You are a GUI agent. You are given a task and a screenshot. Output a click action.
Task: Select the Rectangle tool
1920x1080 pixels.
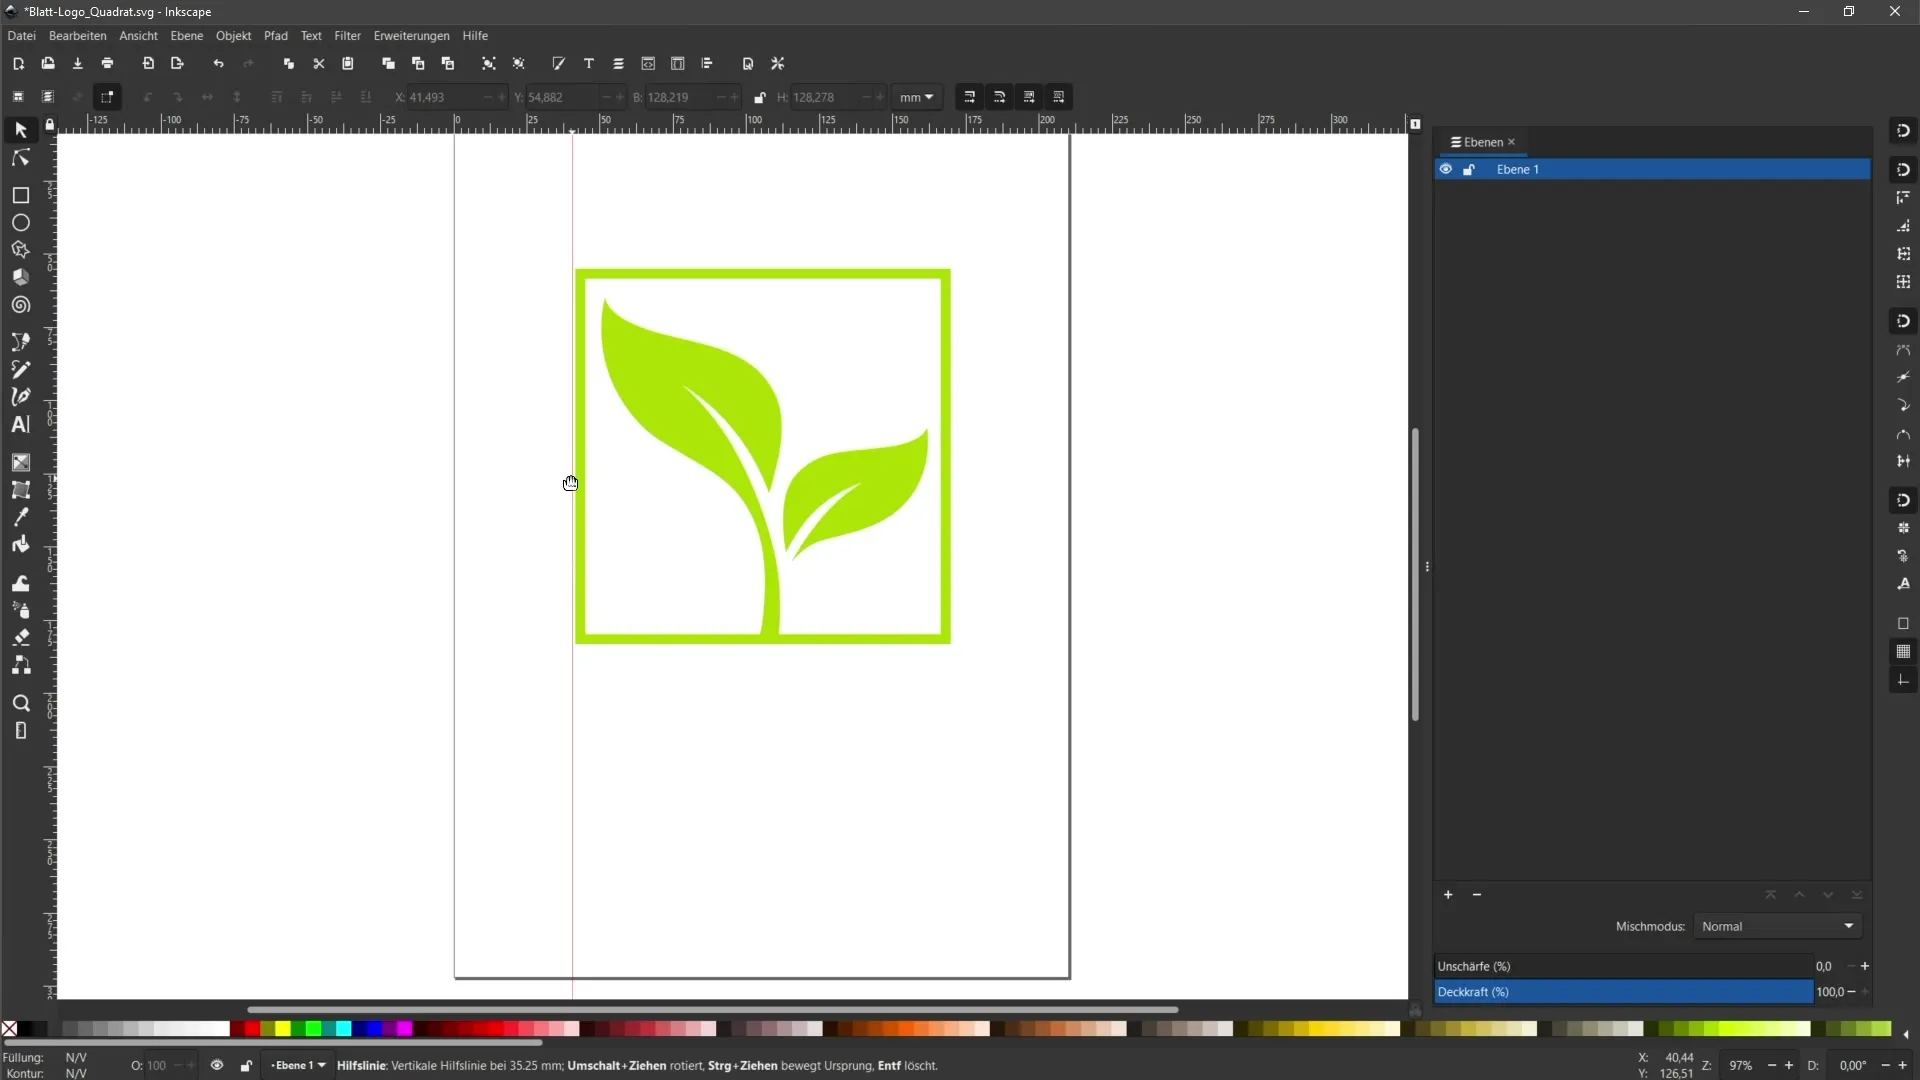[x=20, y=195]
